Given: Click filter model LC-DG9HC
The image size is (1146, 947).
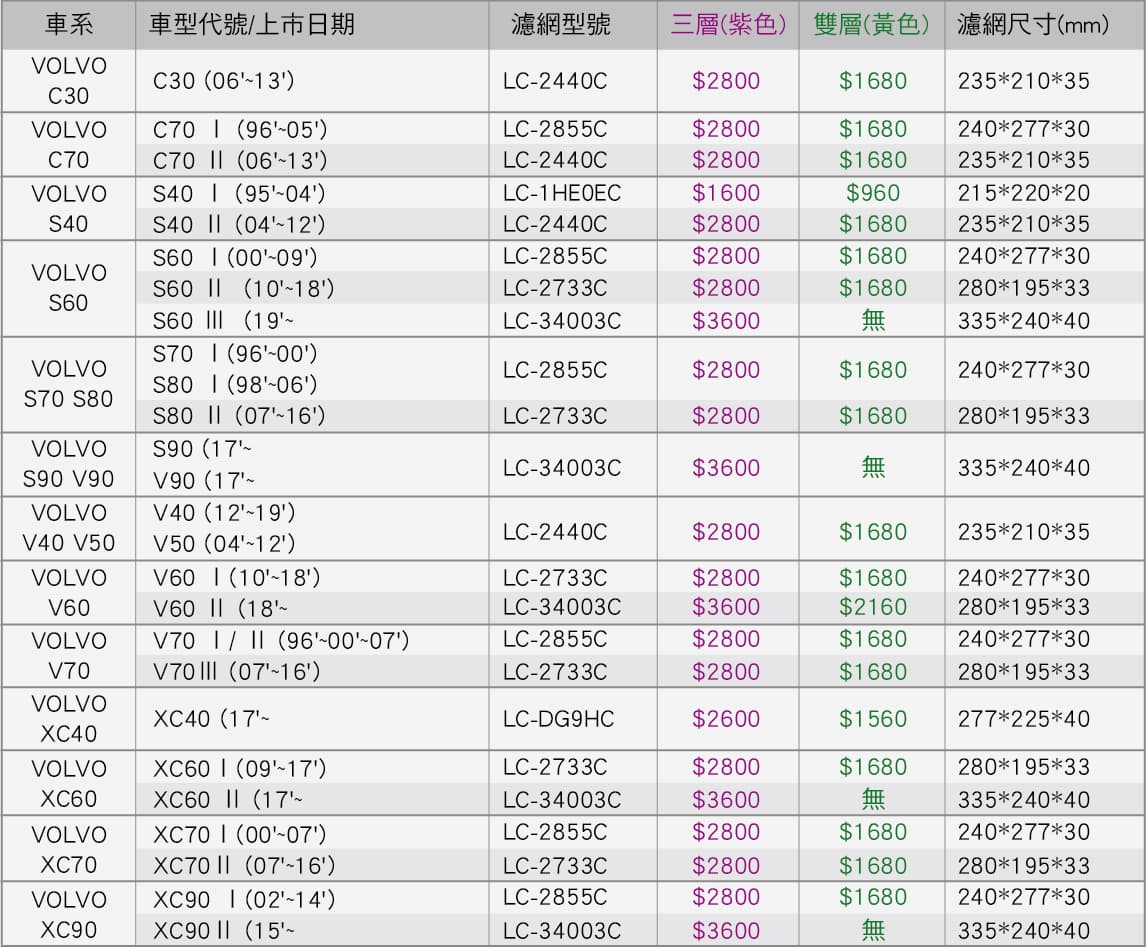Looking at the screenshot, I should pyautogui.click(x=558, y=719).
